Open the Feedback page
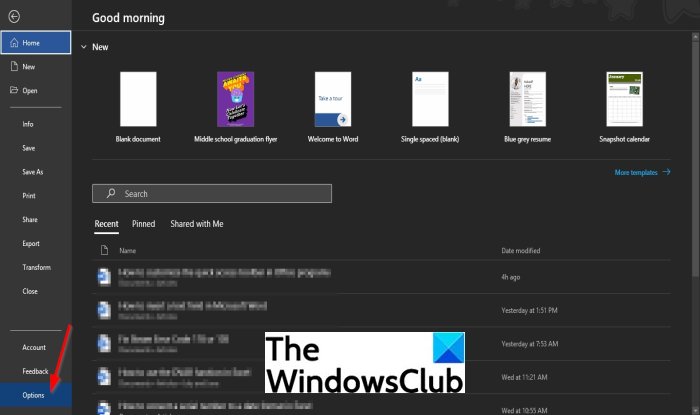The width and height of the screenshot is (700, 415). pos(36,371)
